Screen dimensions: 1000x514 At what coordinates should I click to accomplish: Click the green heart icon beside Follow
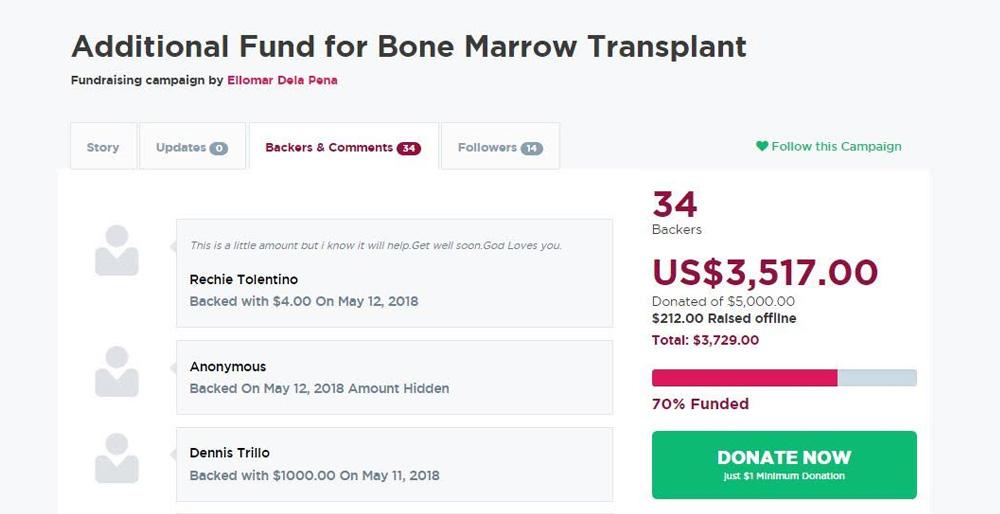click(x=762, y=146)
